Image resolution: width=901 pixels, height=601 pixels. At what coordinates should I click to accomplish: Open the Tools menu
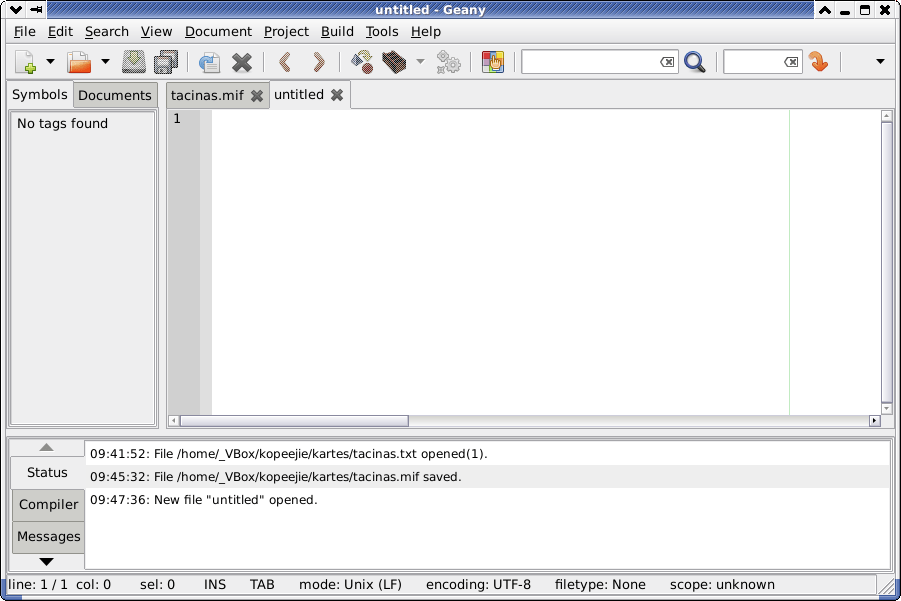point(382,32)
